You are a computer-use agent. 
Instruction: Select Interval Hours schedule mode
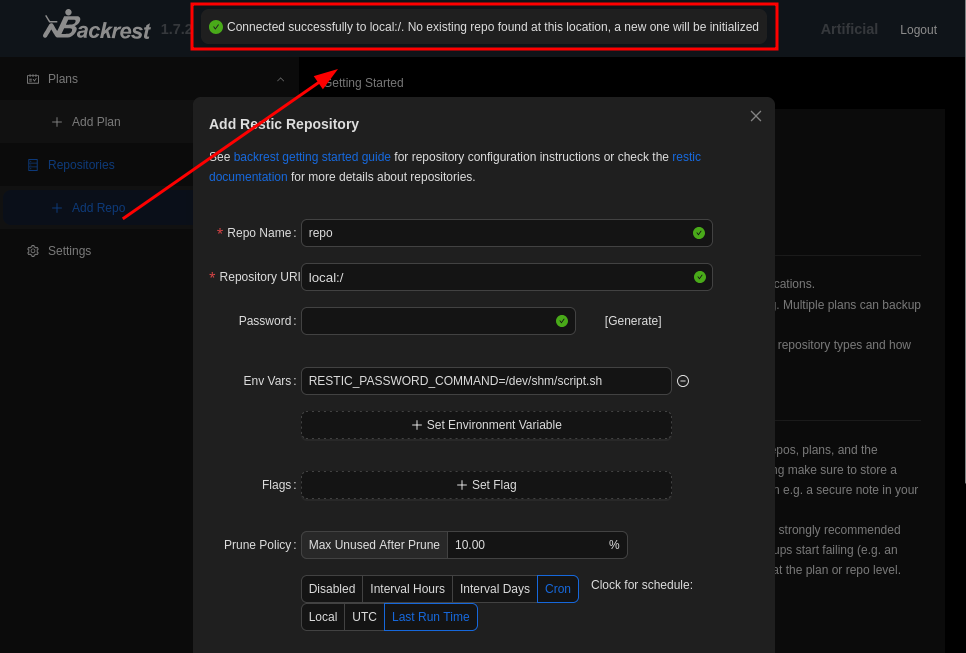pyautogui.click(x=407, y=589)
